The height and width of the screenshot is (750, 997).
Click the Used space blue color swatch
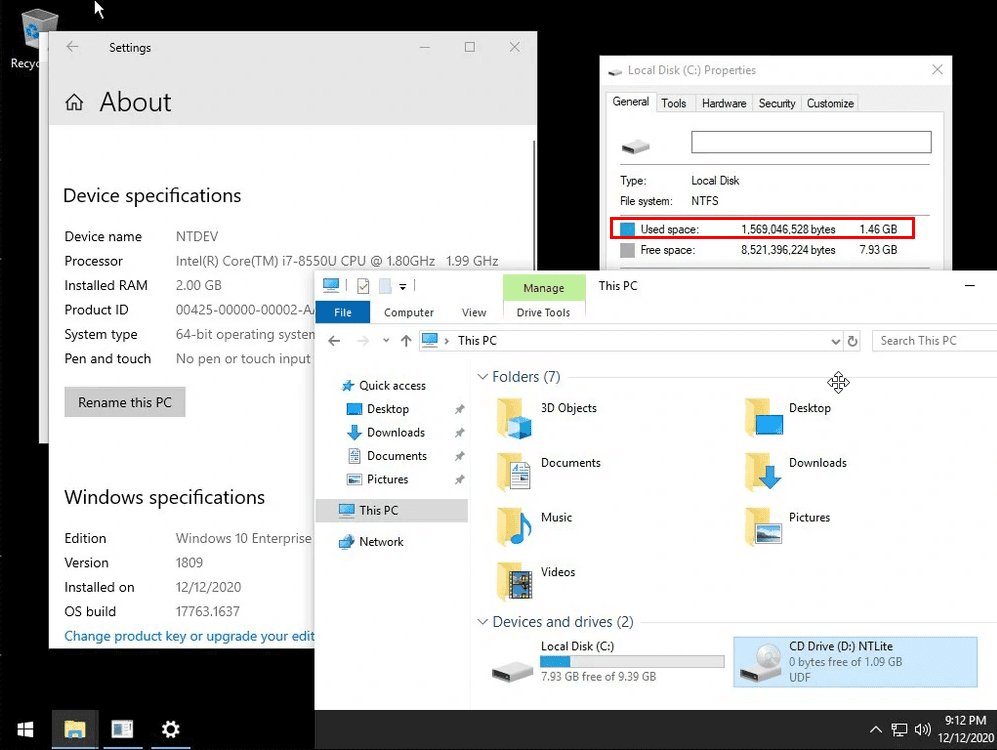627,229
